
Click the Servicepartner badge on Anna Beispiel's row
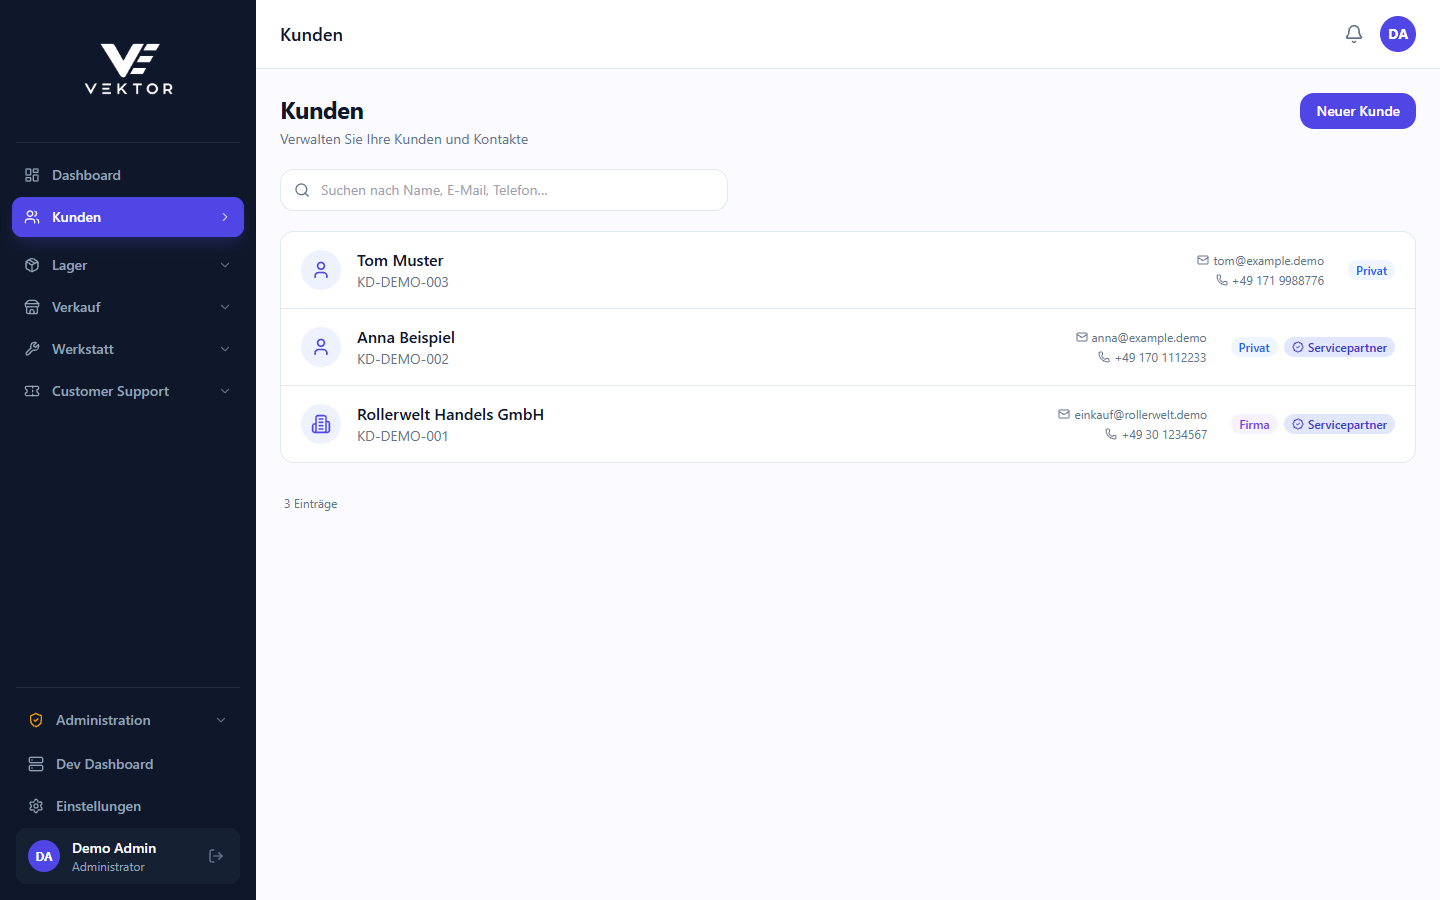[x=1339, y=347]
